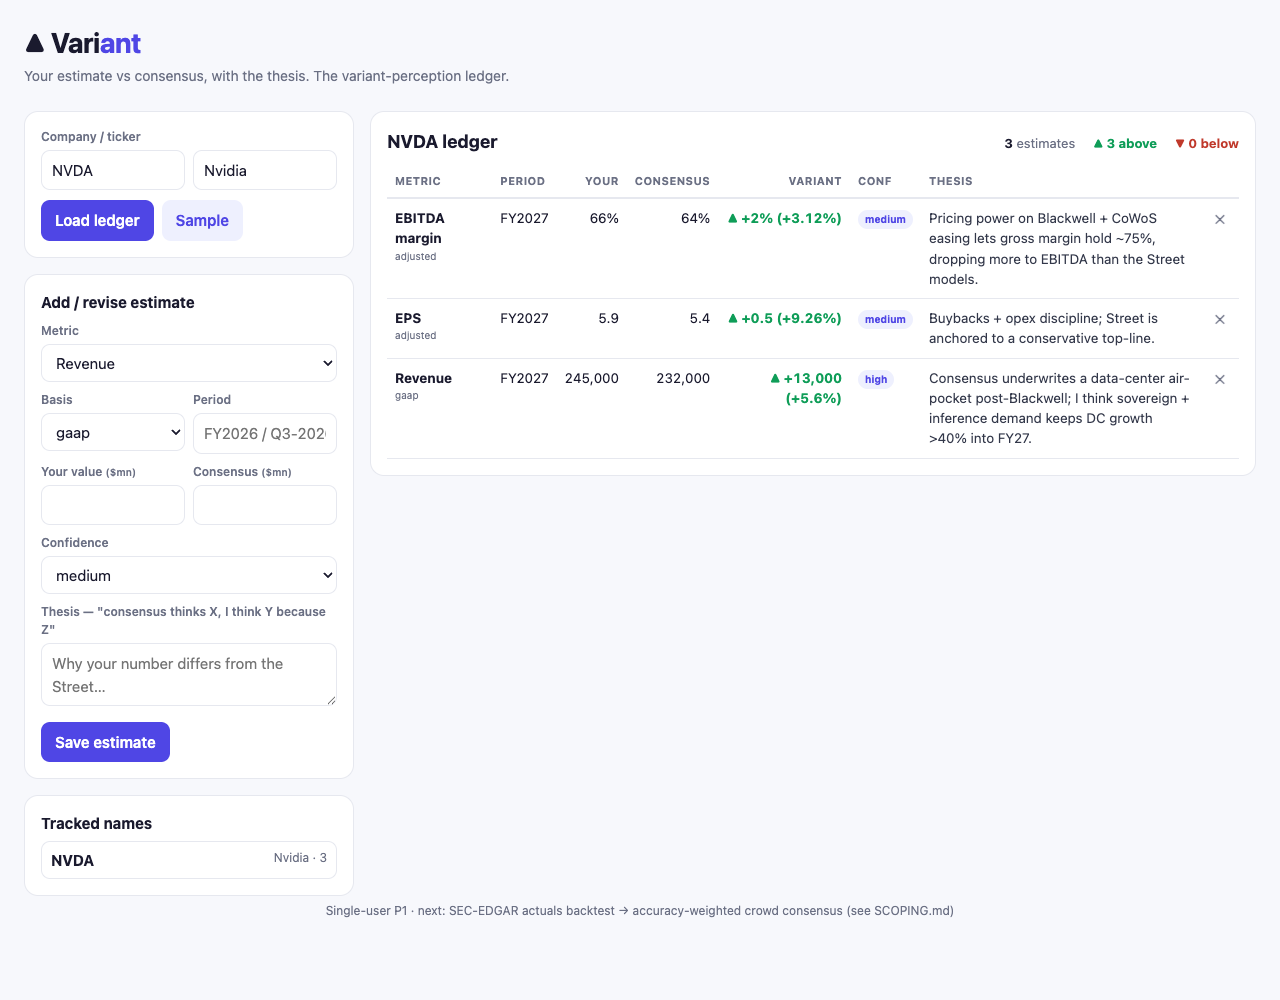The width and height of the screenshot is (1280, 1000).
Task: Click the Your value ($mn) input
Action: pyautogui.click(x=113, y=505)
